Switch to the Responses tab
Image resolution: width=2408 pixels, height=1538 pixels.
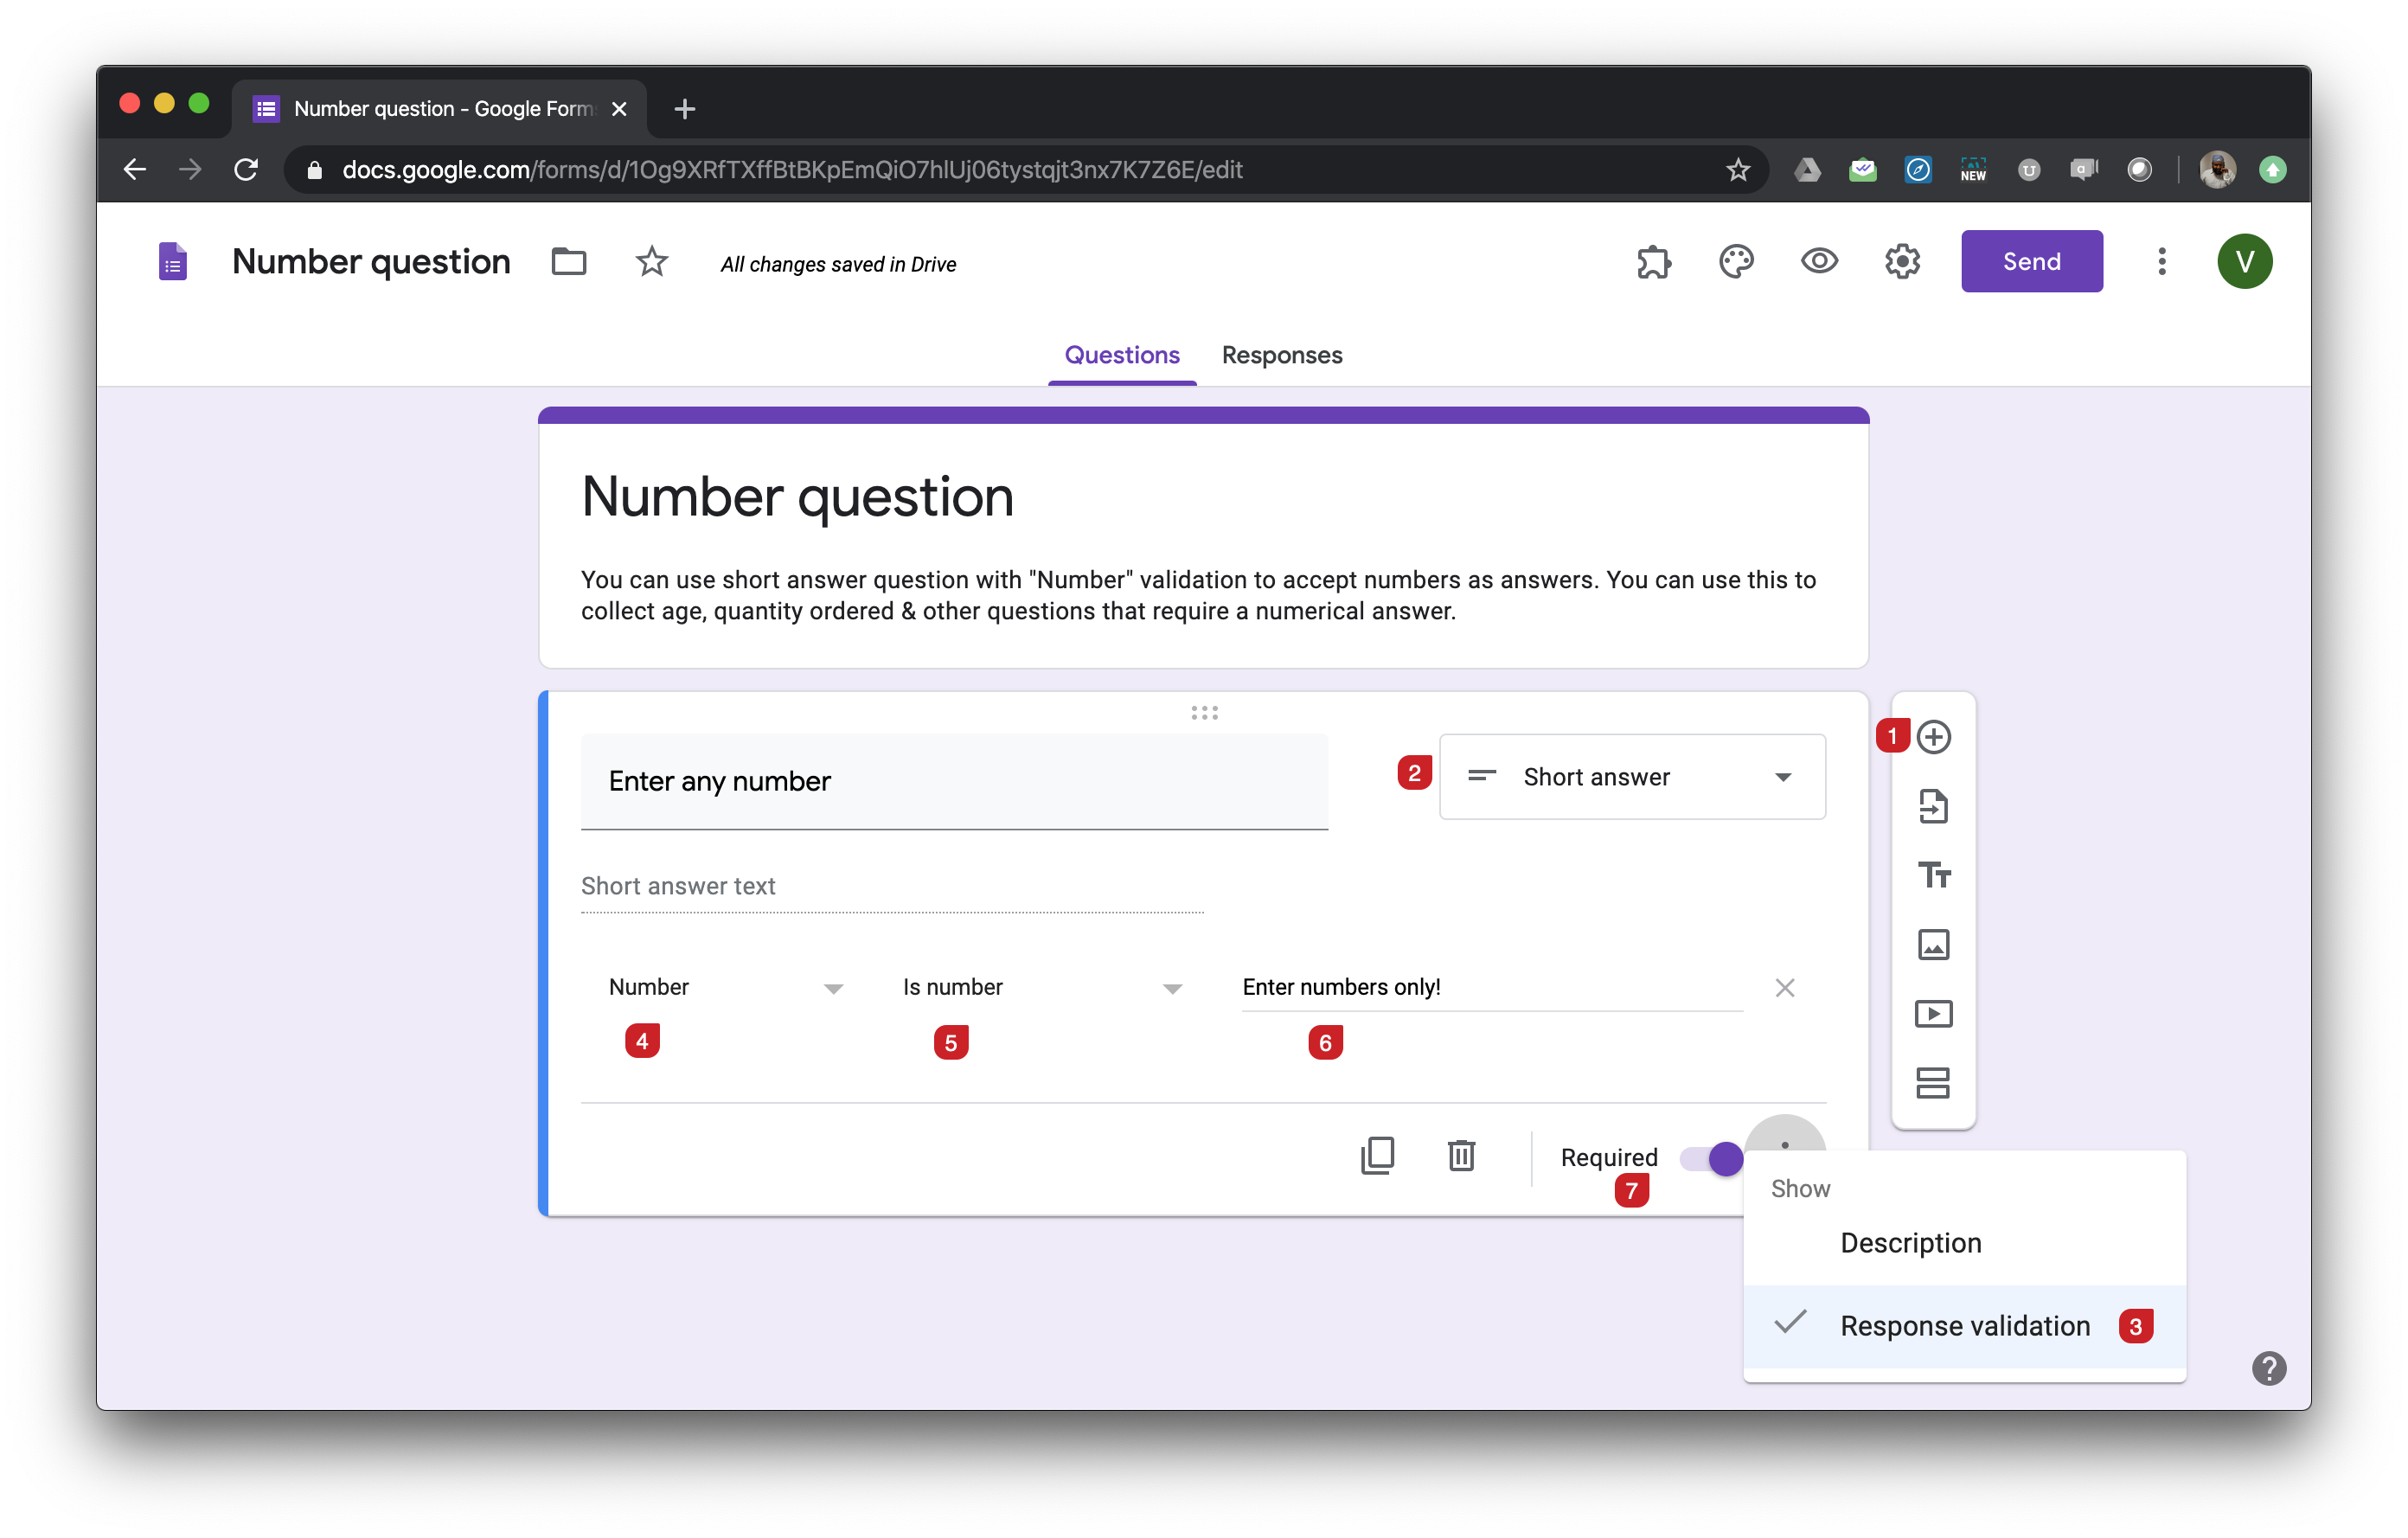(1281, 355)
